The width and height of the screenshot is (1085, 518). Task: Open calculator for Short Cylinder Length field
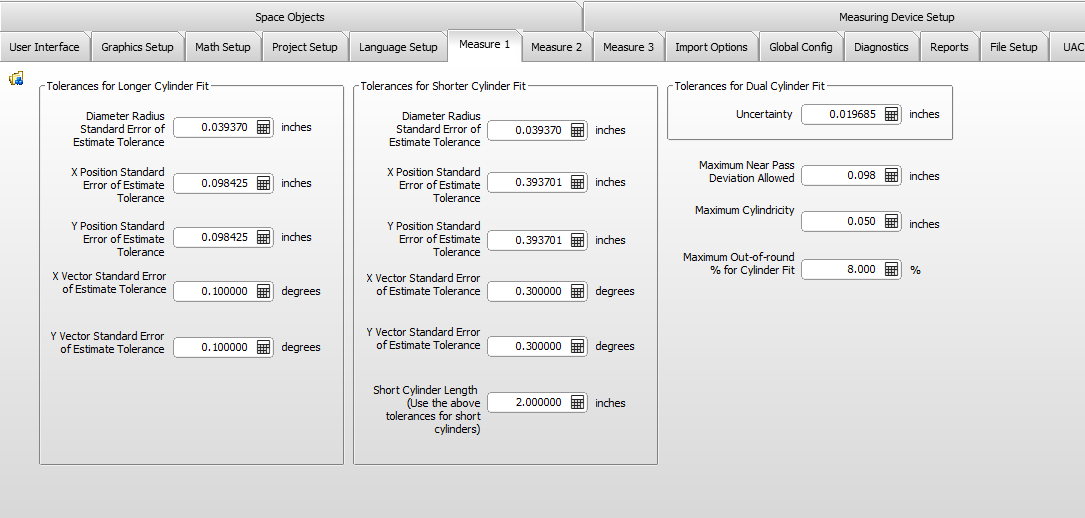point(577,403)
